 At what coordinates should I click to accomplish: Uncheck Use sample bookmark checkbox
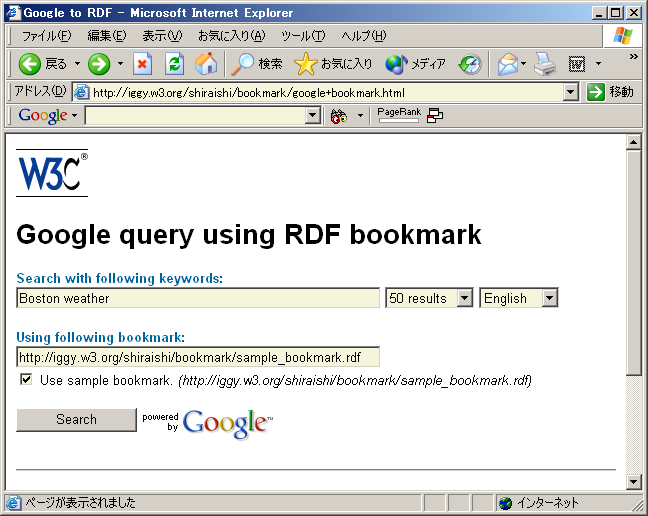click(x=26, y=380)
